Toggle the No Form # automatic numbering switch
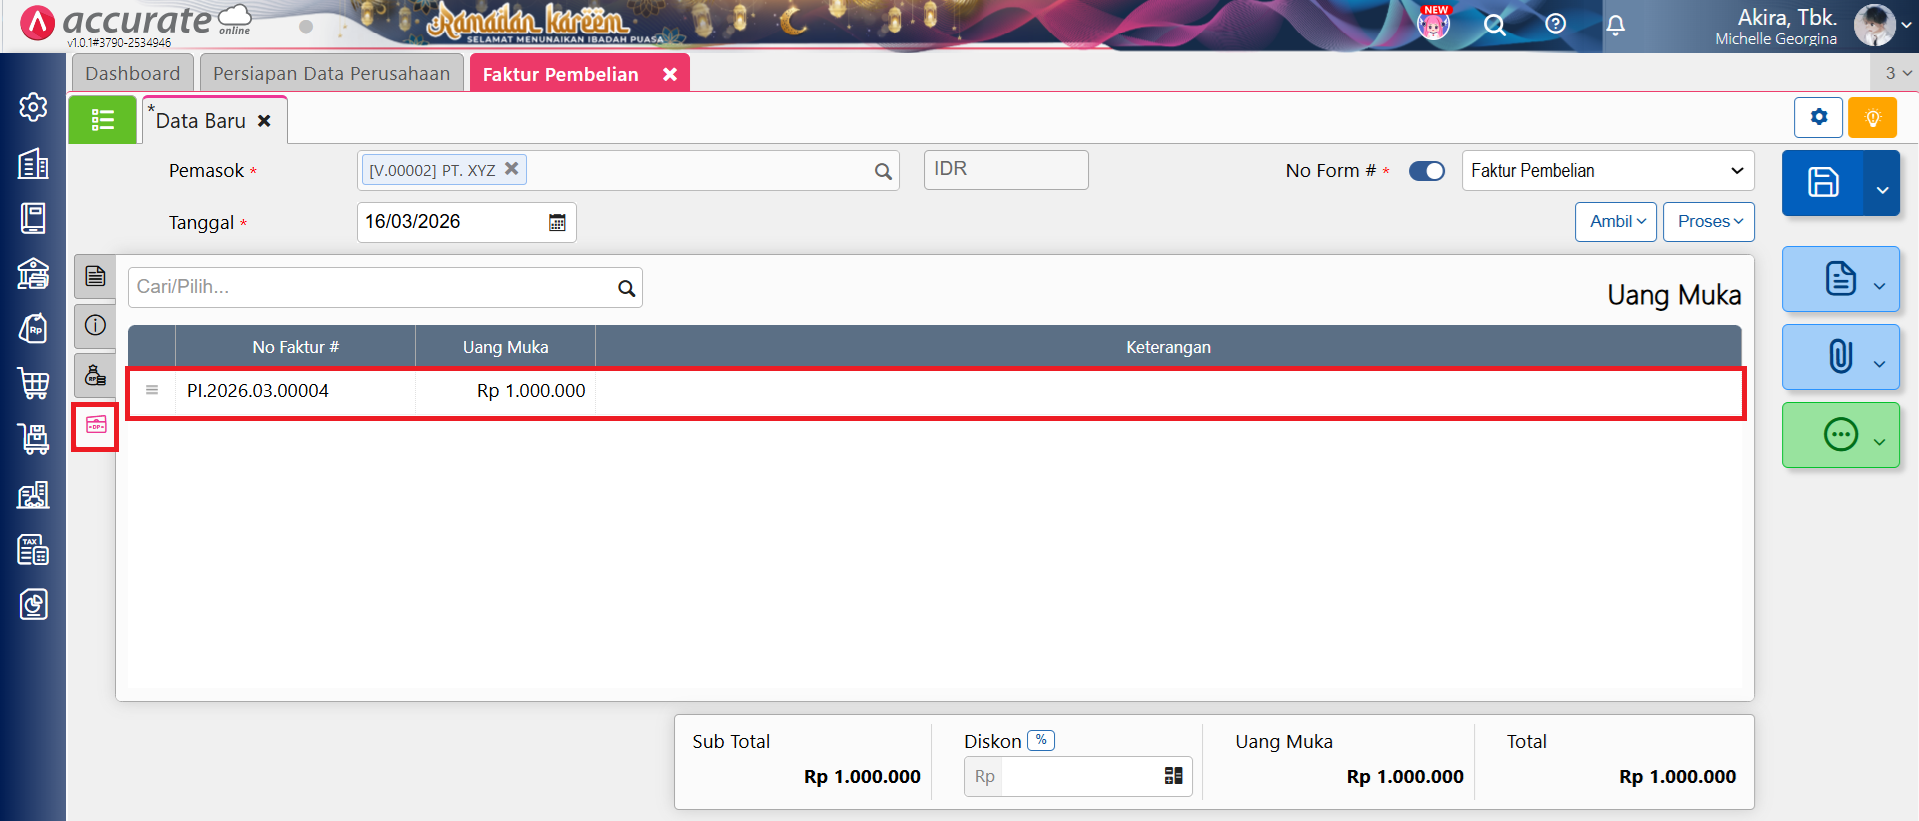1919x821 pixels. 1426,171
